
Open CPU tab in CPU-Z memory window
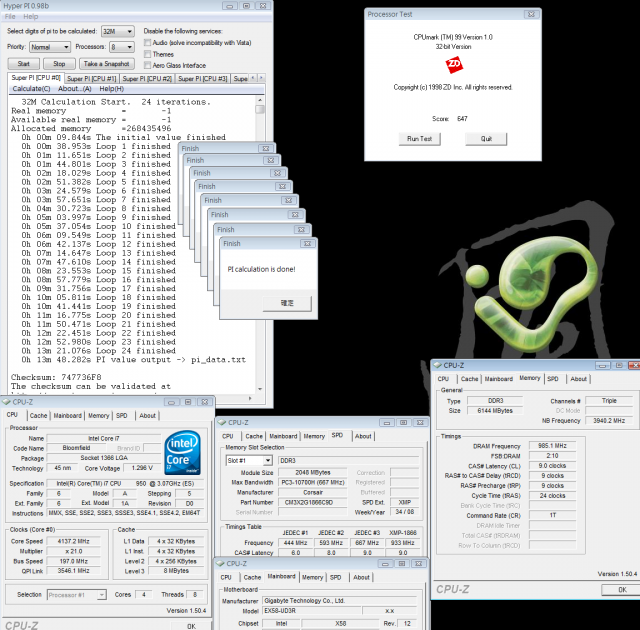point(443,379)
